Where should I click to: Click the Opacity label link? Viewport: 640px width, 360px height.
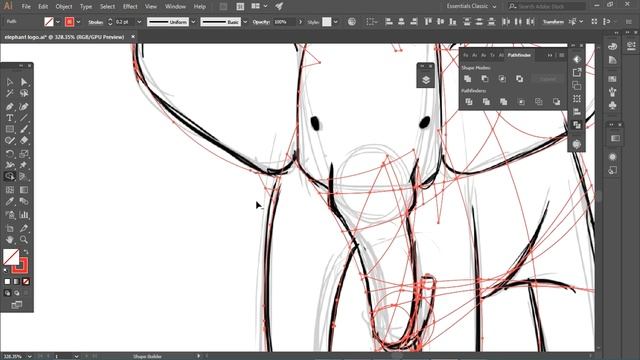click(261, 22)
